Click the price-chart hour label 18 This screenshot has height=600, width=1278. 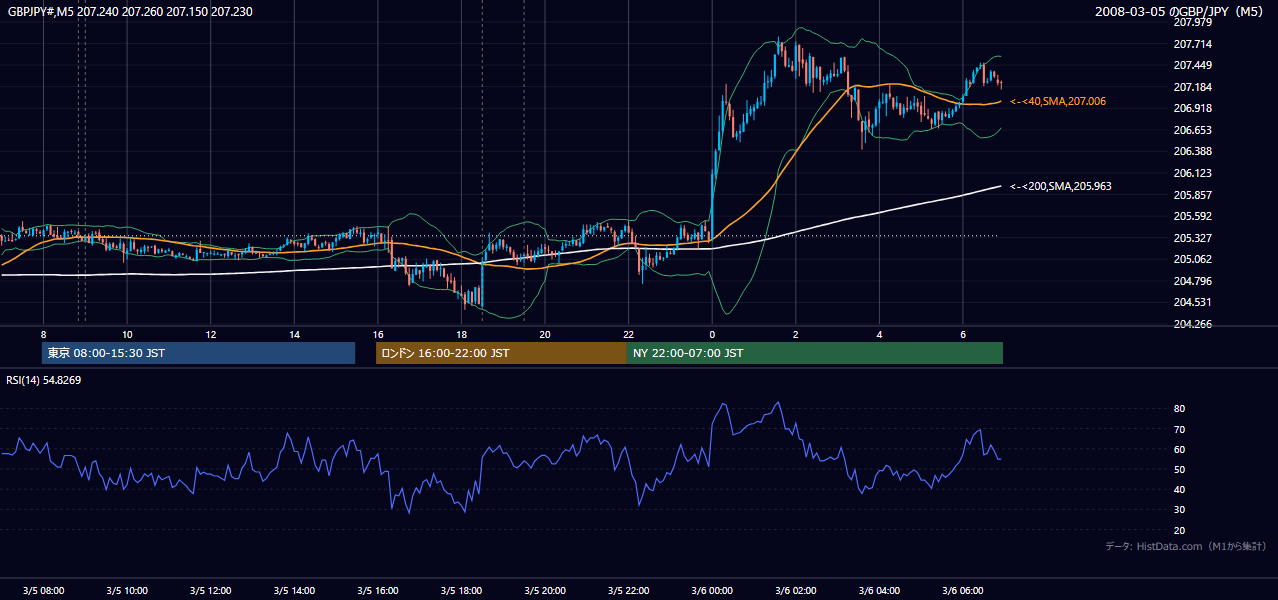point(461,335)
